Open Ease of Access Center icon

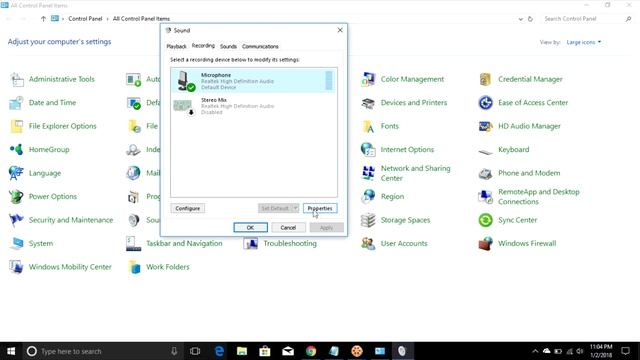coord(485,103)
